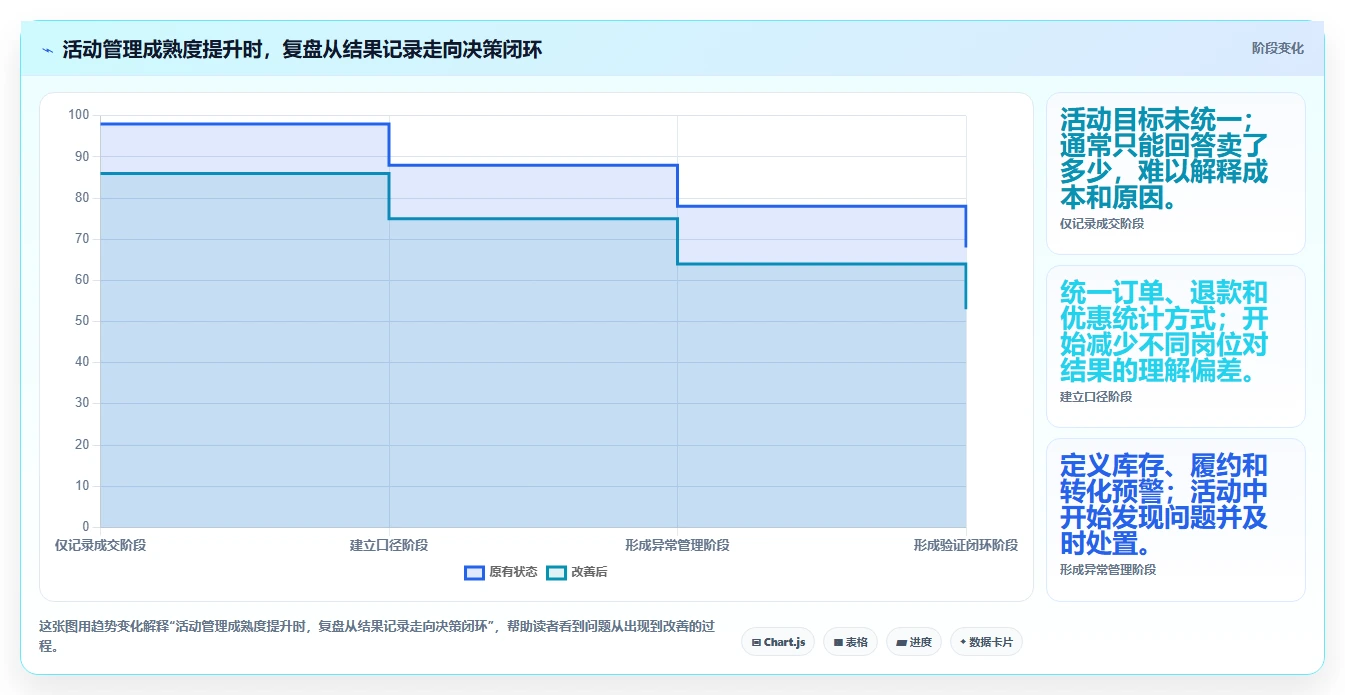Toggle the 改善后 legend entry
1345x695 pixels.
pos(577,572)
